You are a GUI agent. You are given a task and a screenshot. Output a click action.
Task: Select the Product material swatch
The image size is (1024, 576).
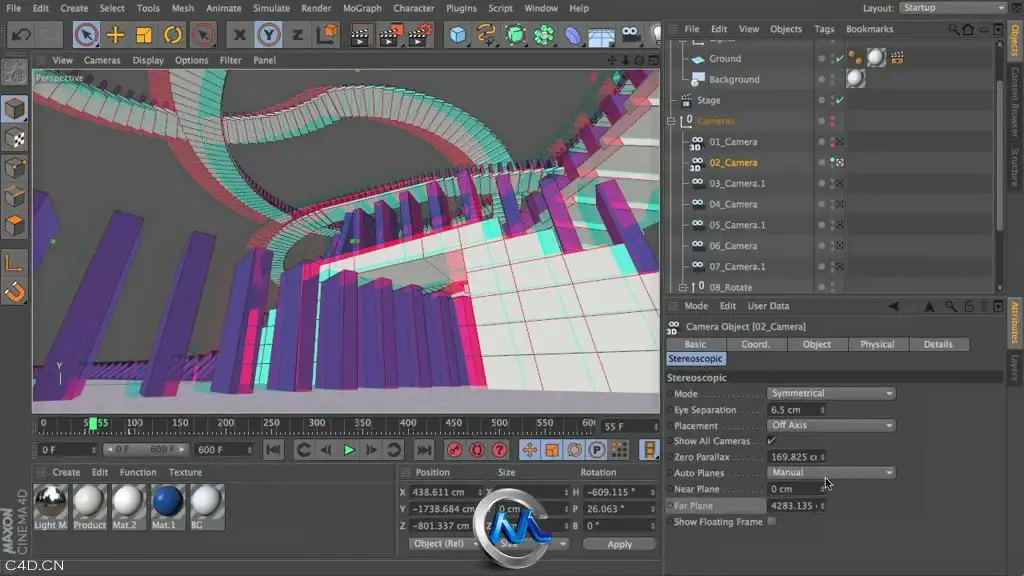(x=89, y=506)
